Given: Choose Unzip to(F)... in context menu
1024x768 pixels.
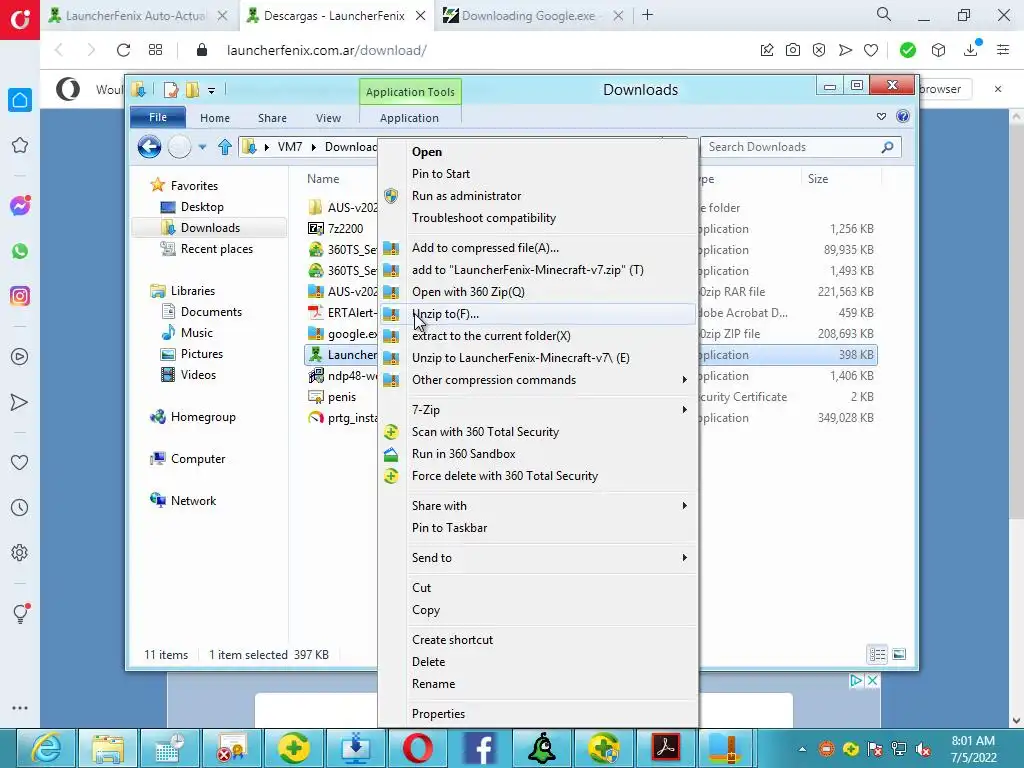Looking at the screenshot, I should click(537, 314).
